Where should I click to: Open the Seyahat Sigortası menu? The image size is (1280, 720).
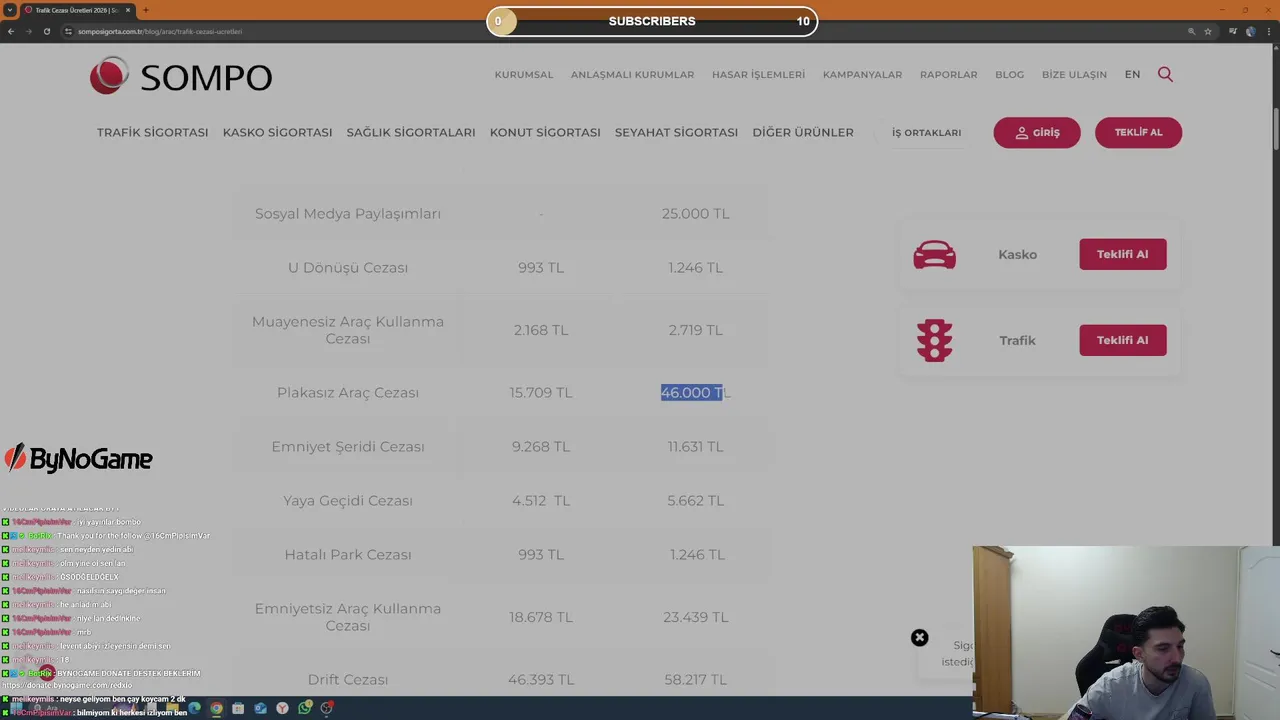coord(676,132)
